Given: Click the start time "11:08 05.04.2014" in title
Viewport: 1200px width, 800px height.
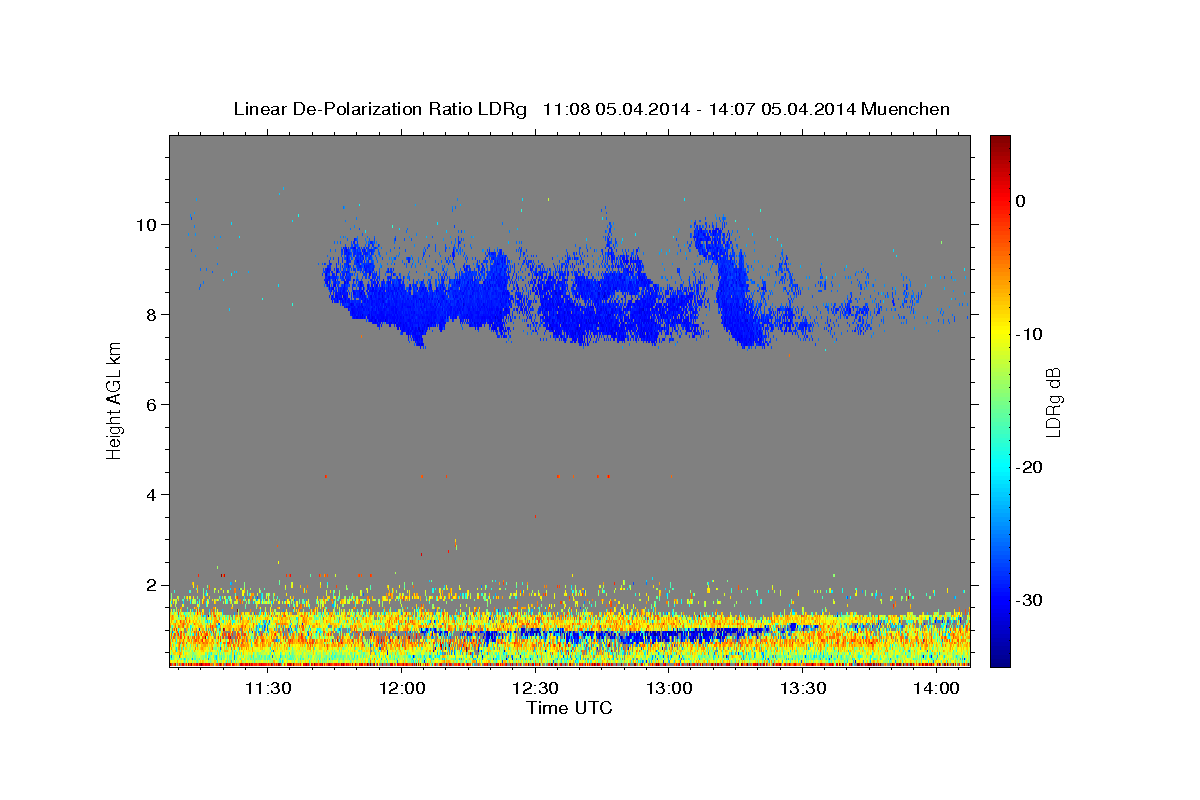Looking at the screenshot, I should coord(615,109).
